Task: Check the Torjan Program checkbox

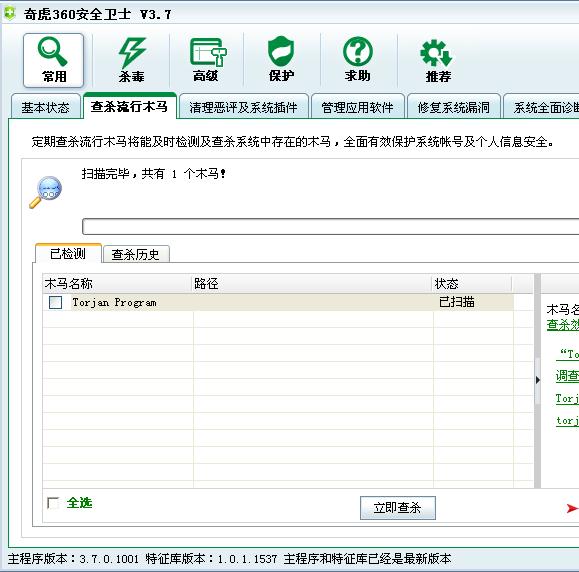Action: click(x=55, y=302)
